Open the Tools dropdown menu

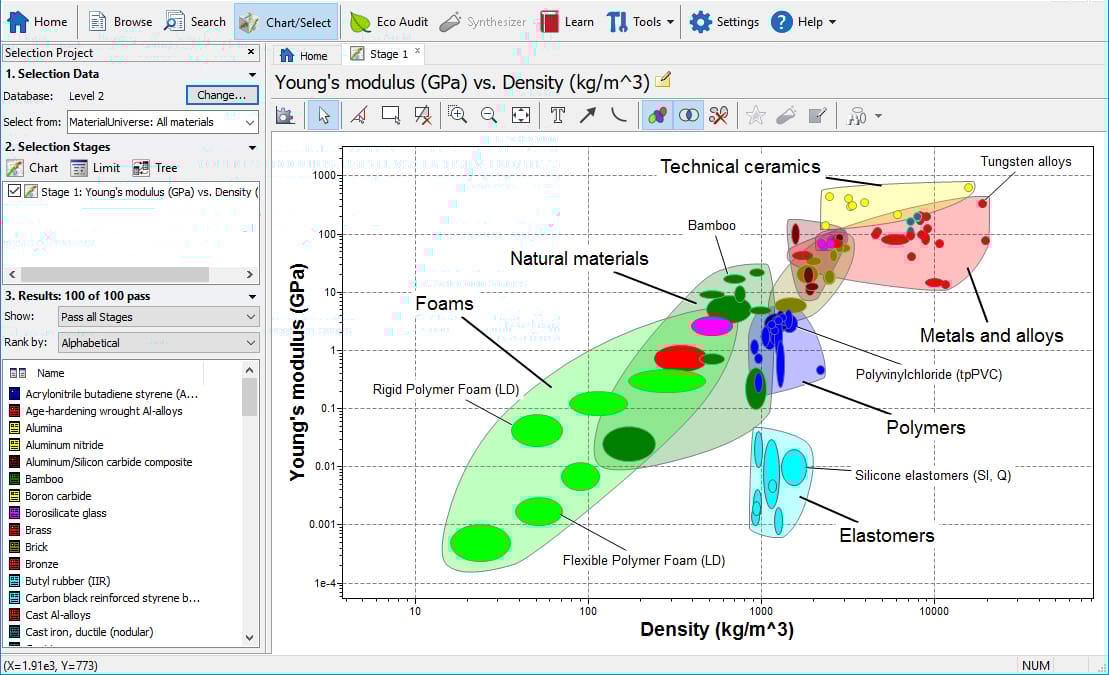(640, 22)
